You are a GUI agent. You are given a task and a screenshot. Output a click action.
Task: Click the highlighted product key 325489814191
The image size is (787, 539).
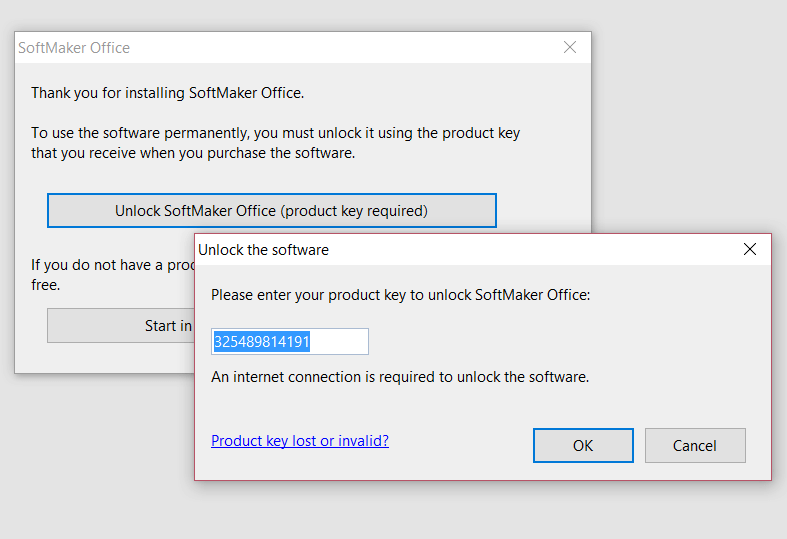pos(261,342)
